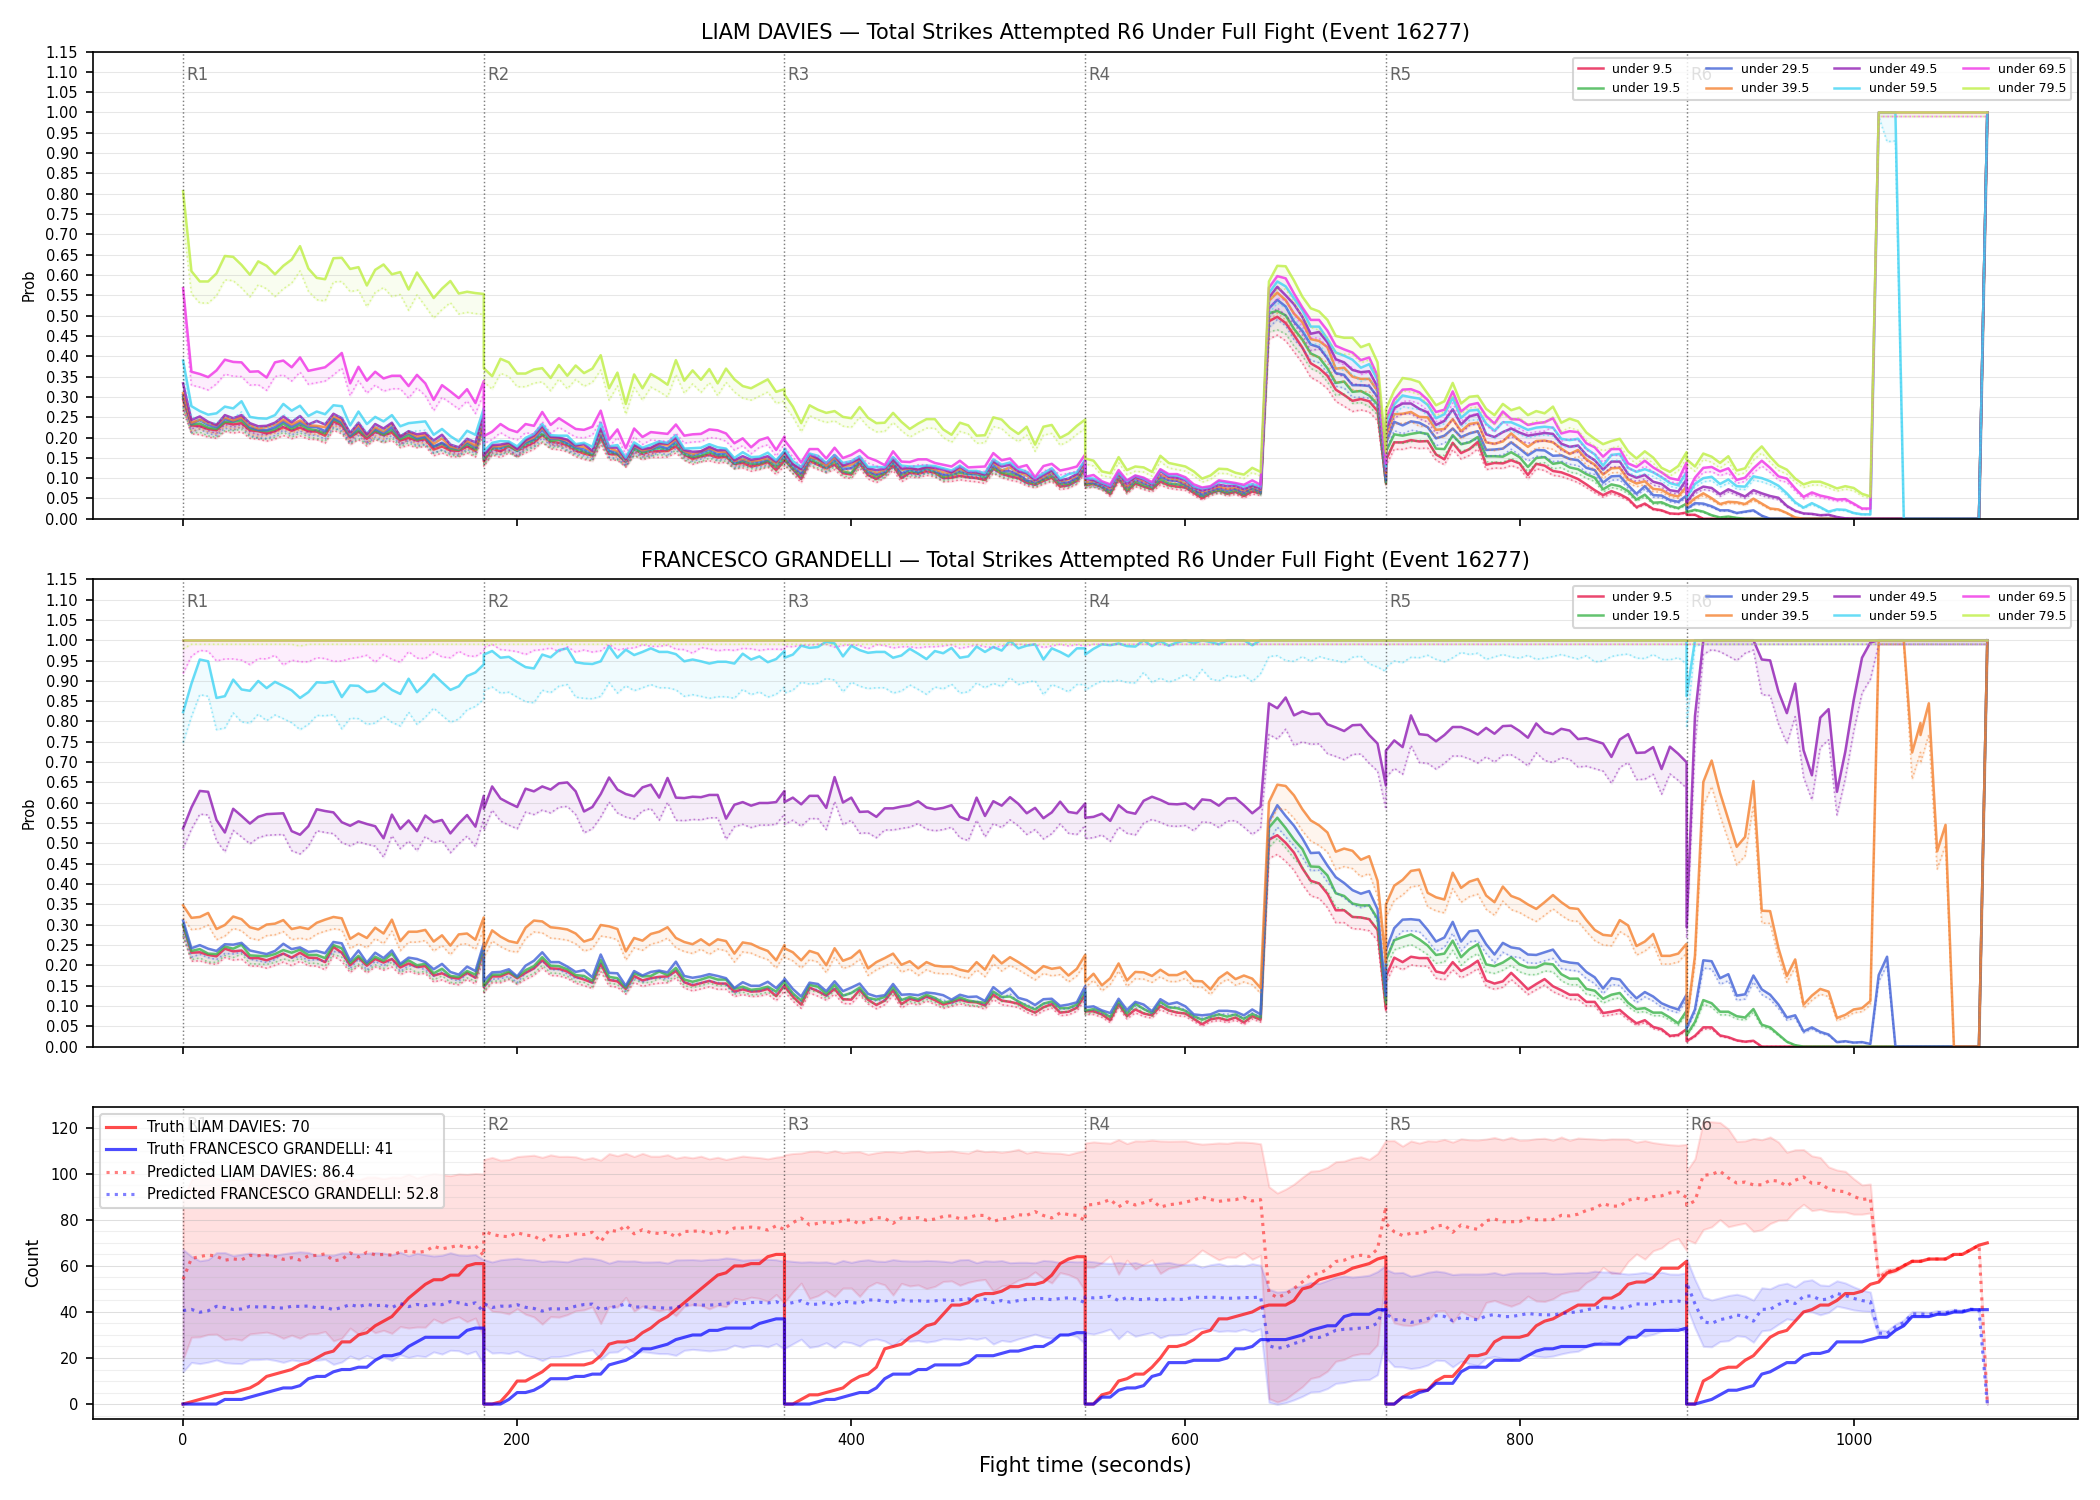Click the R2 round label in Count chart
Screen dimensions: 2100x1500
(x=498, y=1124)
